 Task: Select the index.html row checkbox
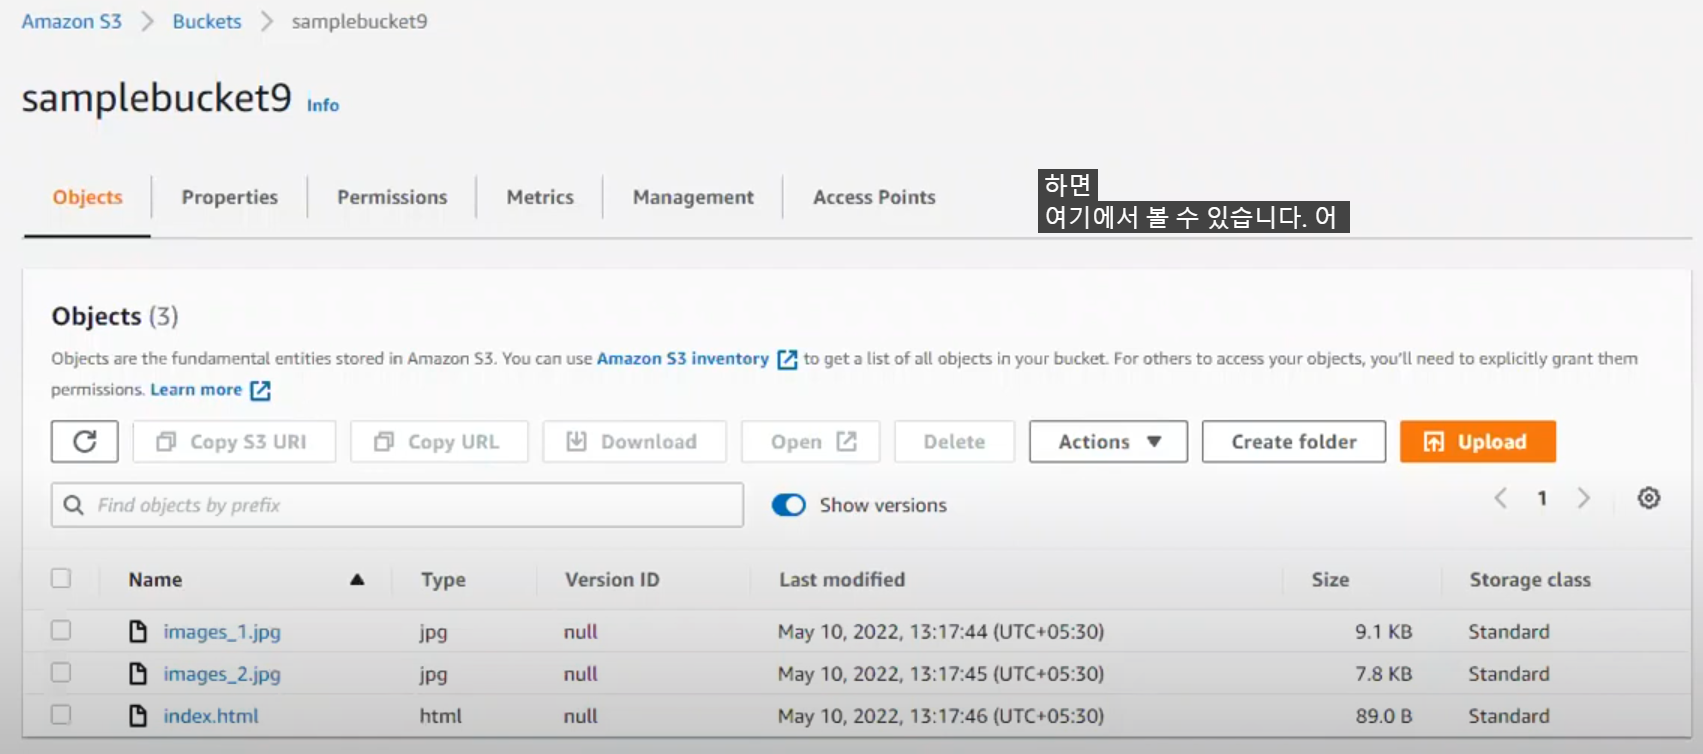61,714
